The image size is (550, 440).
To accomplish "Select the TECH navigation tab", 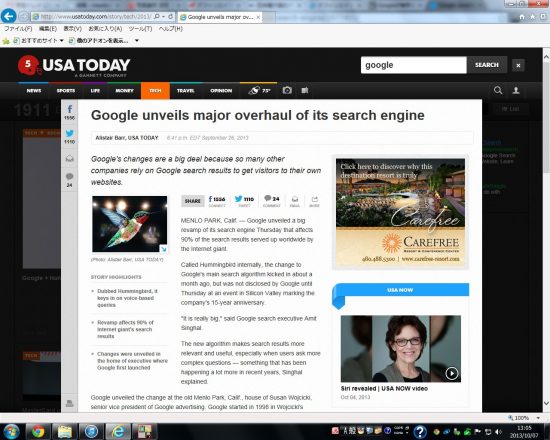I will coord(155,91).
